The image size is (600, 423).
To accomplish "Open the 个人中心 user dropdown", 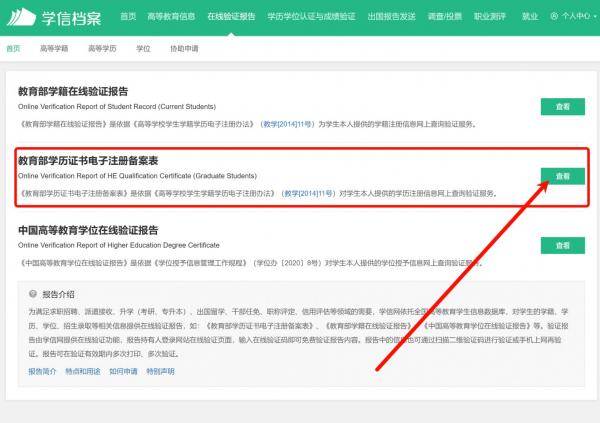I will point(571,17).
